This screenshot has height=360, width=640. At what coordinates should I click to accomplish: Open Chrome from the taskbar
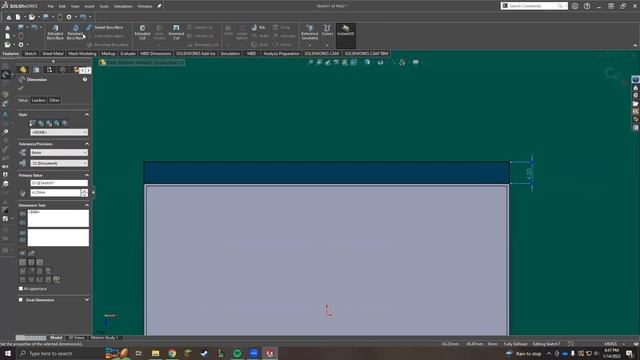click(172, 353)
